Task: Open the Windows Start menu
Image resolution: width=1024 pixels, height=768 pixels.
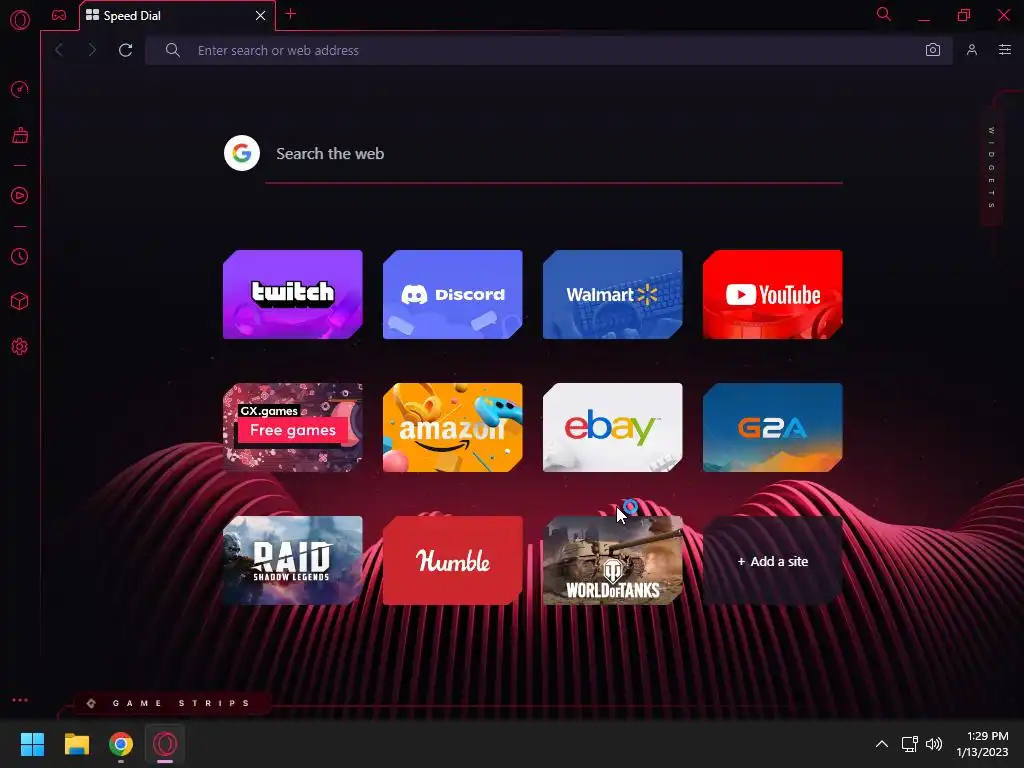Action: (32, 744)
